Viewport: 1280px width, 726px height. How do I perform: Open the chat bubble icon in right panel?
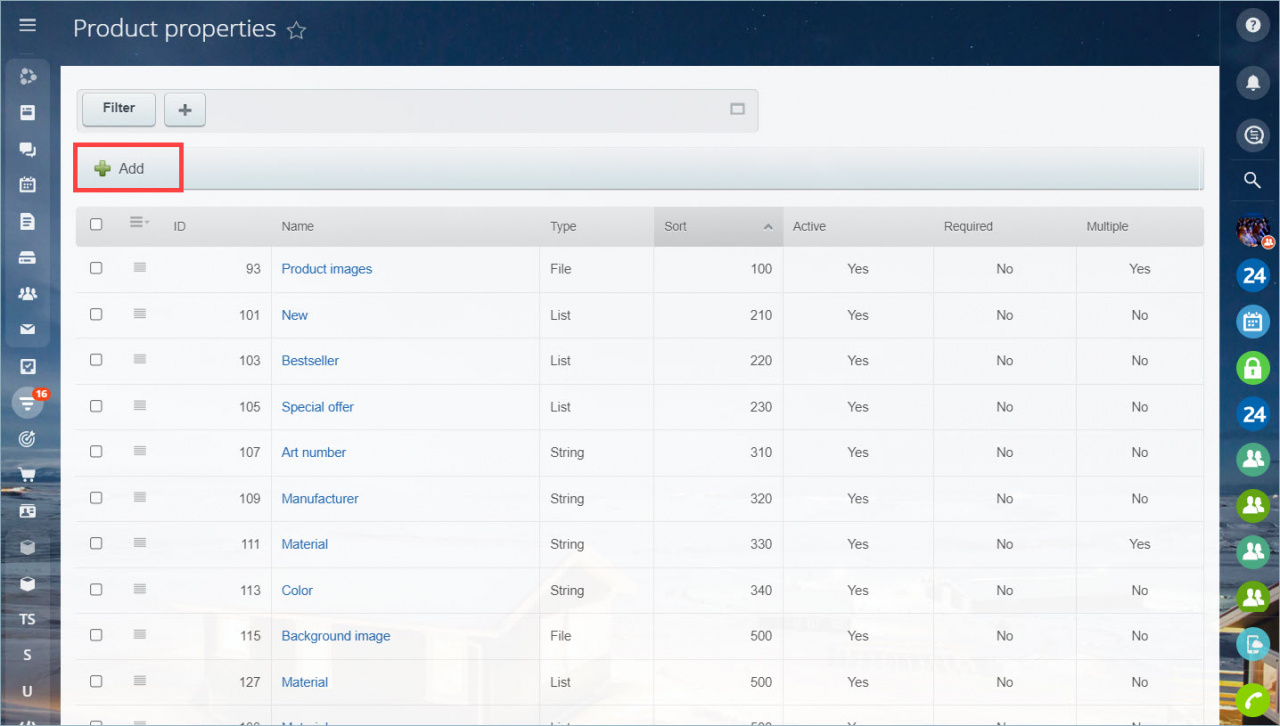coord(1252,135)
